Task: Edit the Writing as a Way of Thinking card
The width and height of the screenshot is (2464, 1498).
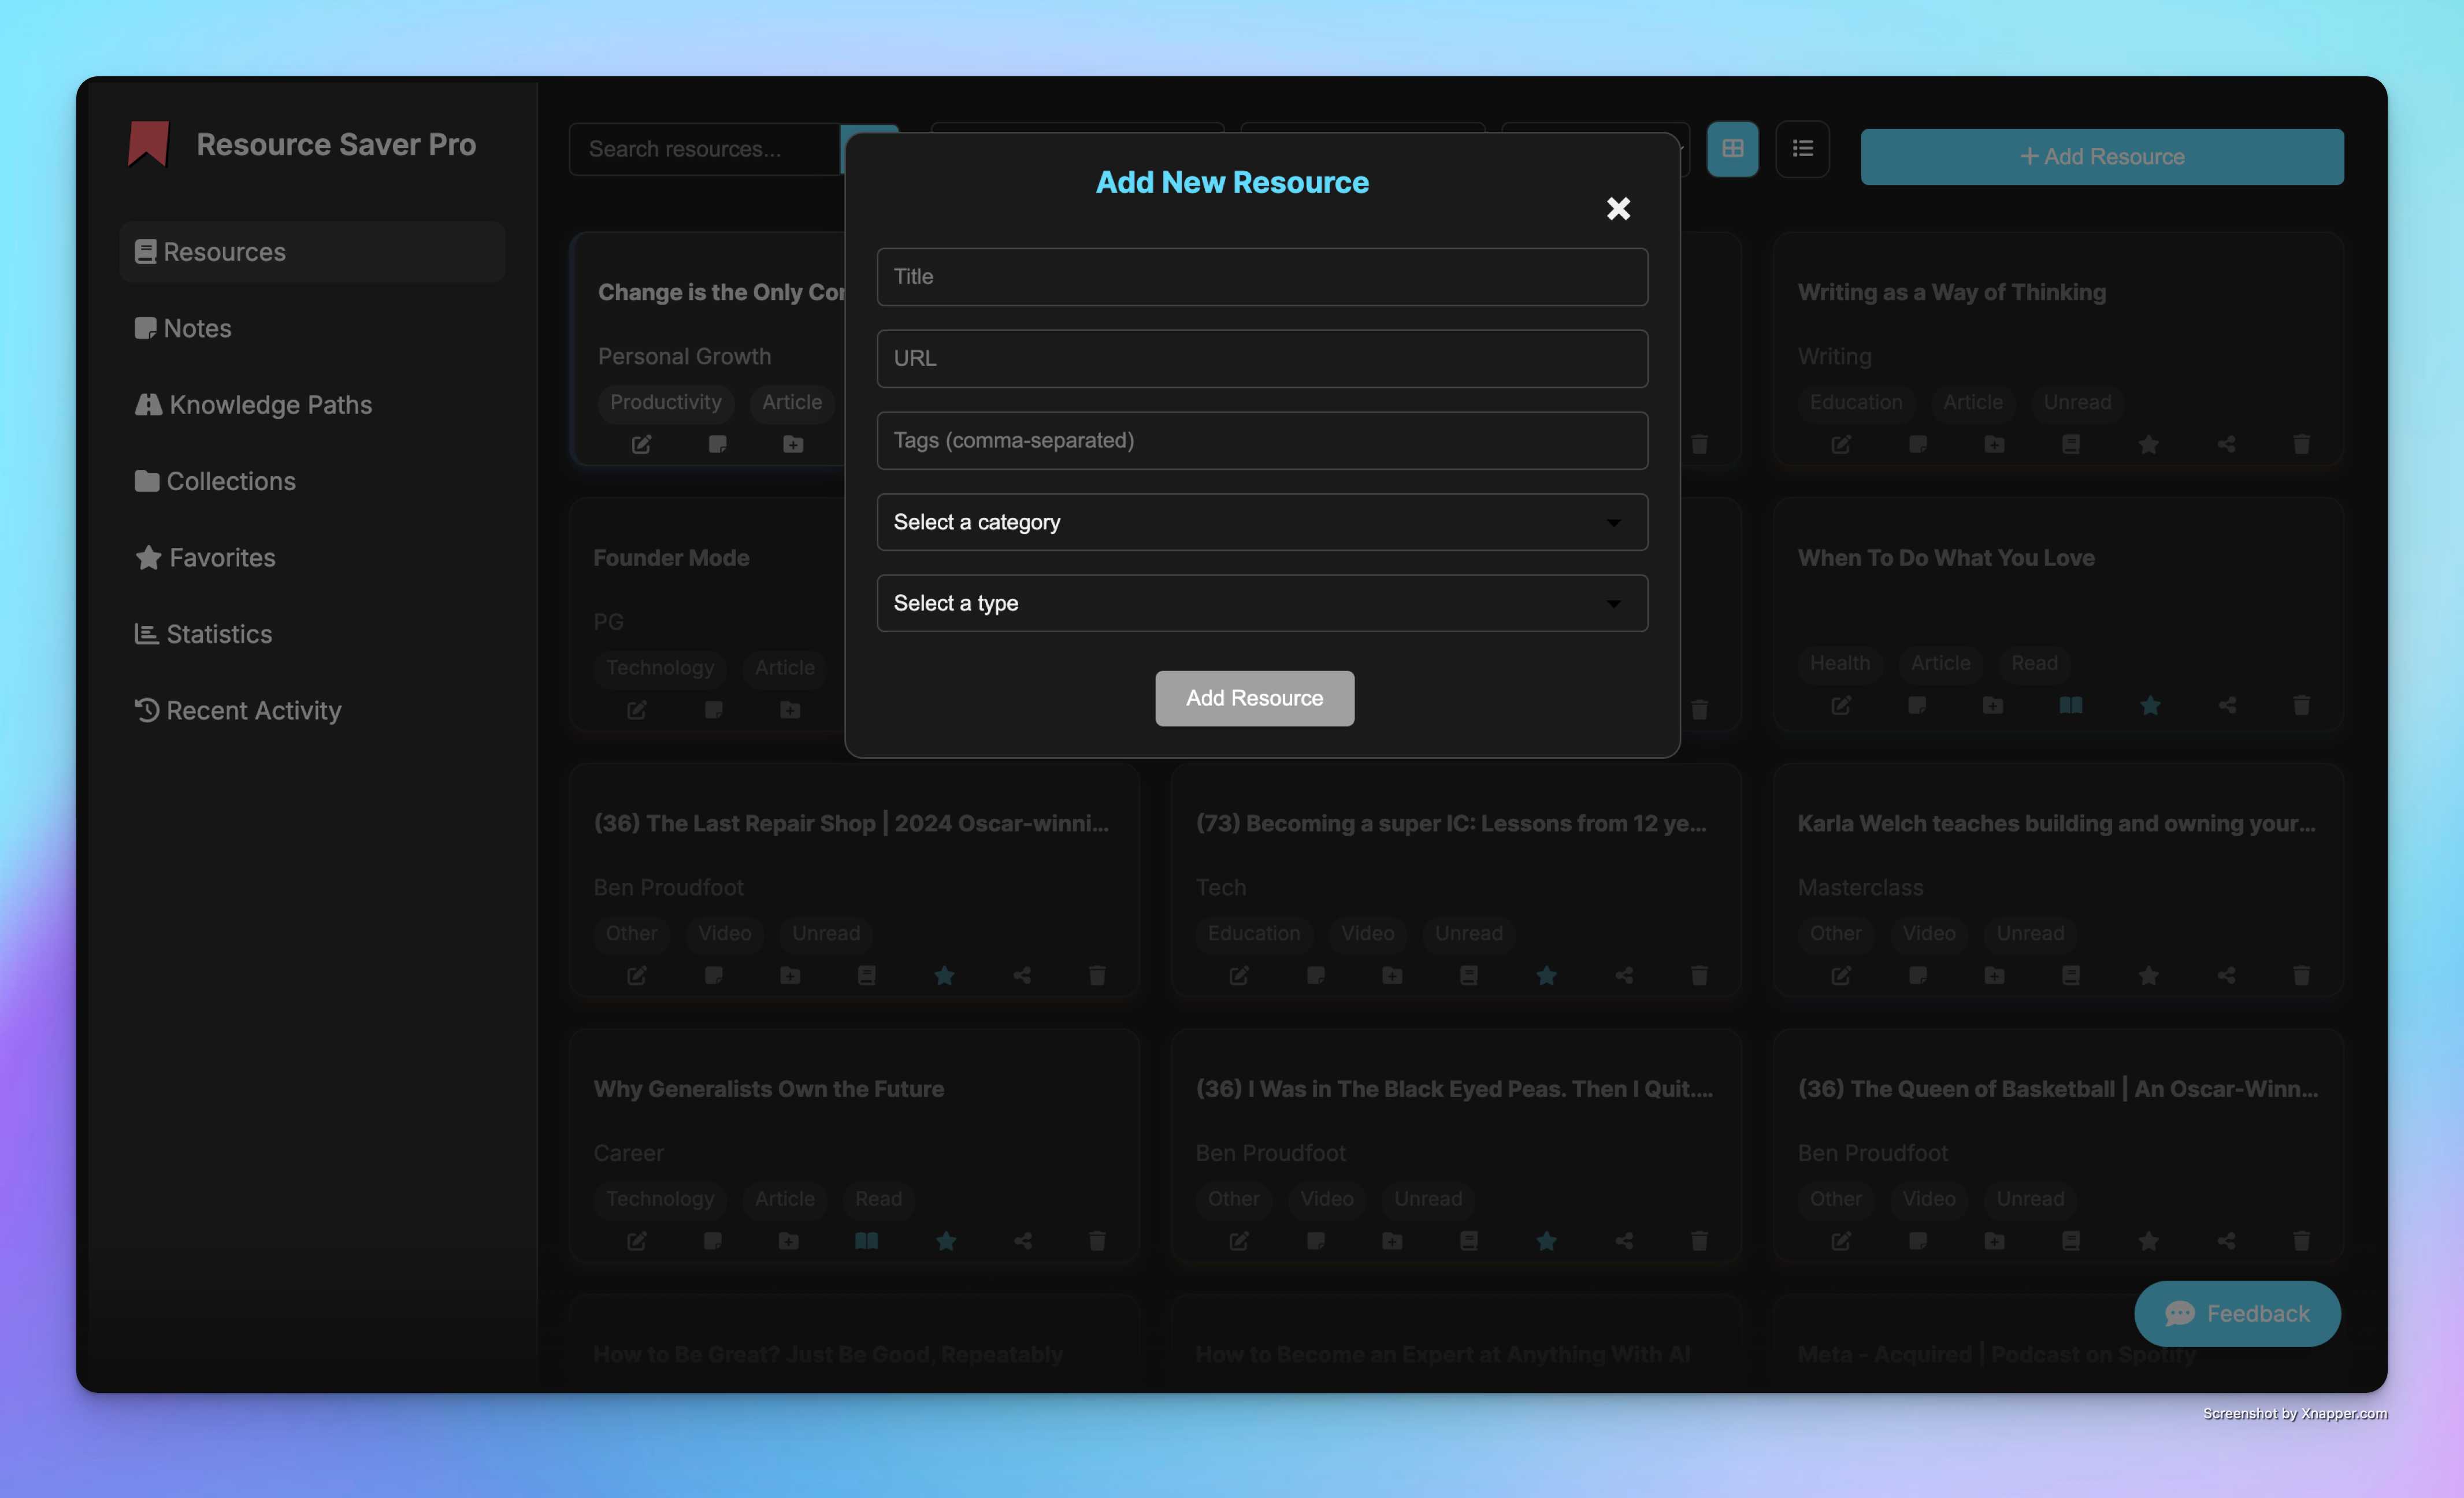Action: [x=1840, y=444]
